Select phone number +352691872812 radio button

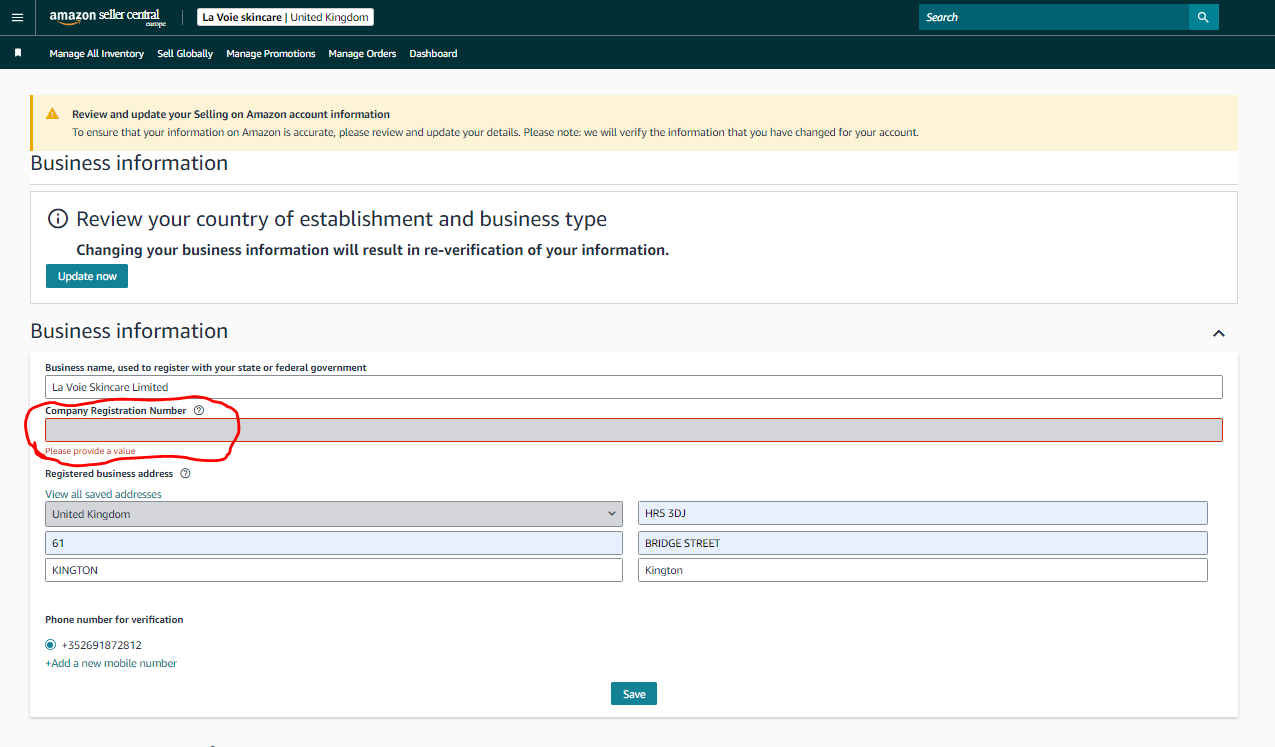point(51,645)
